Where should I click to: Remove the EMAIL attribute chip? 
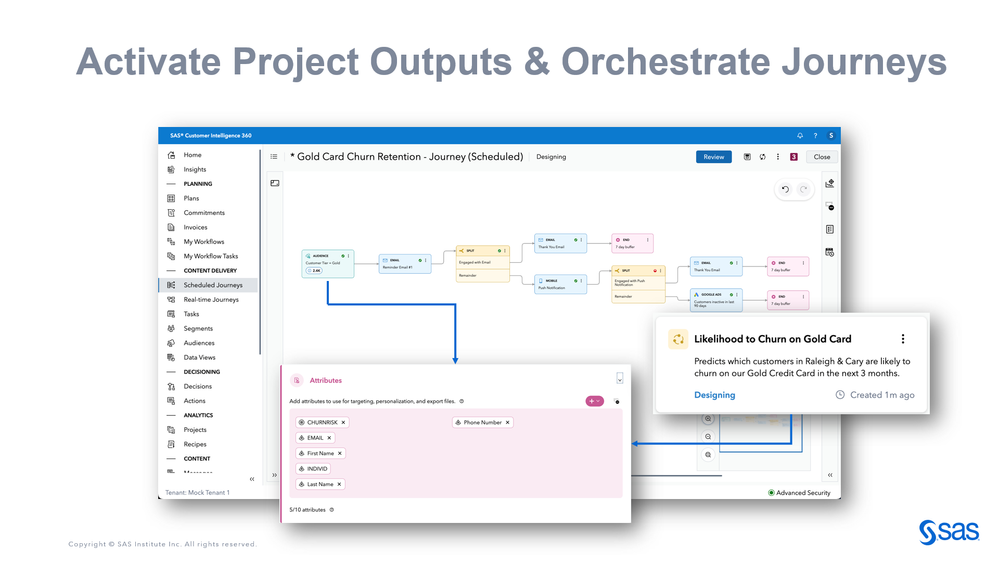coord(329,438)
